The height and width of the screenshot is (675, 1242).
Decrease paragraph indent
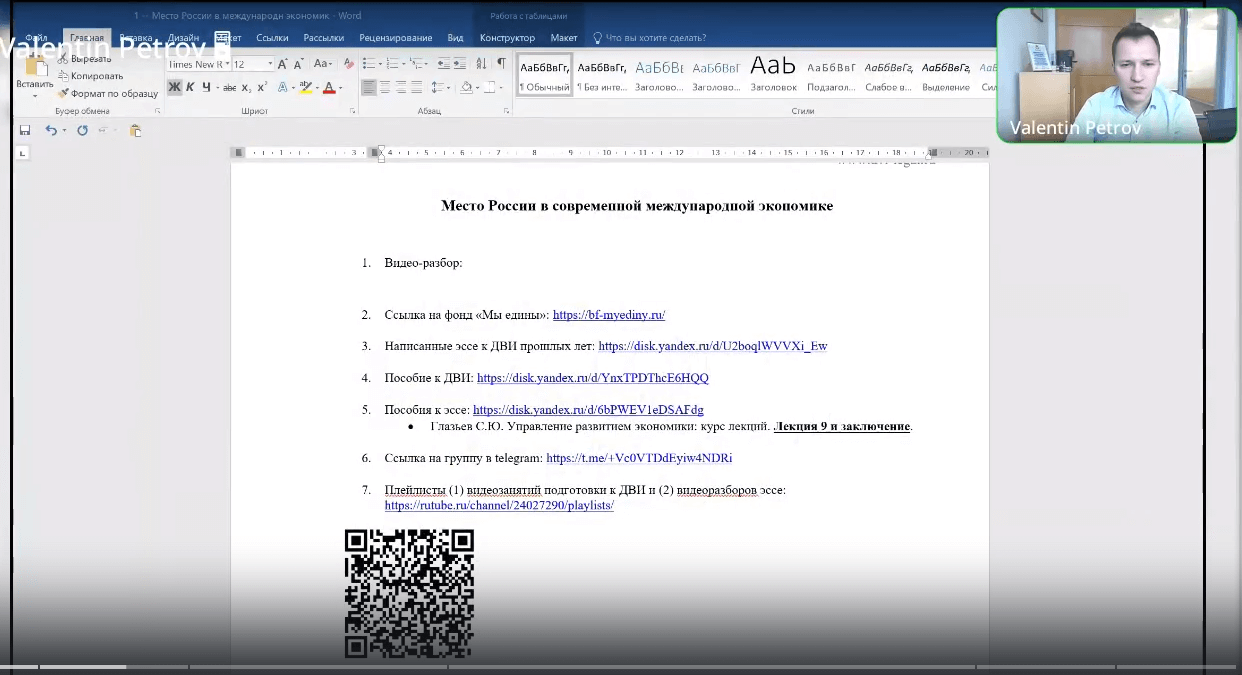444,64
